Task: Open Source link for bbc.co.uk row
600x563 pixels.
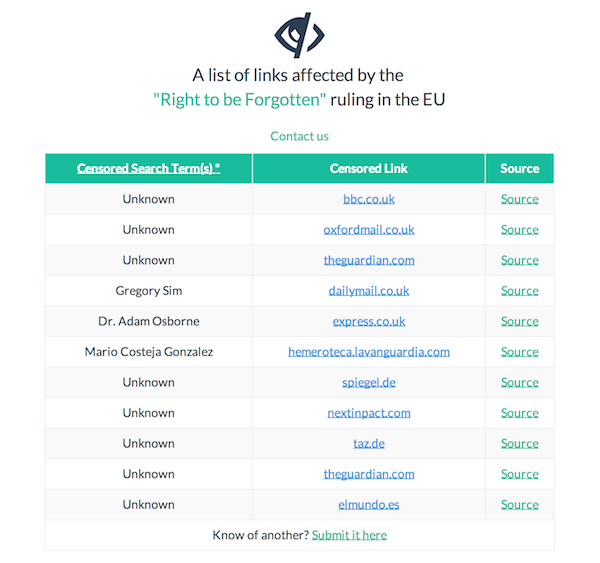Action: 520,199
